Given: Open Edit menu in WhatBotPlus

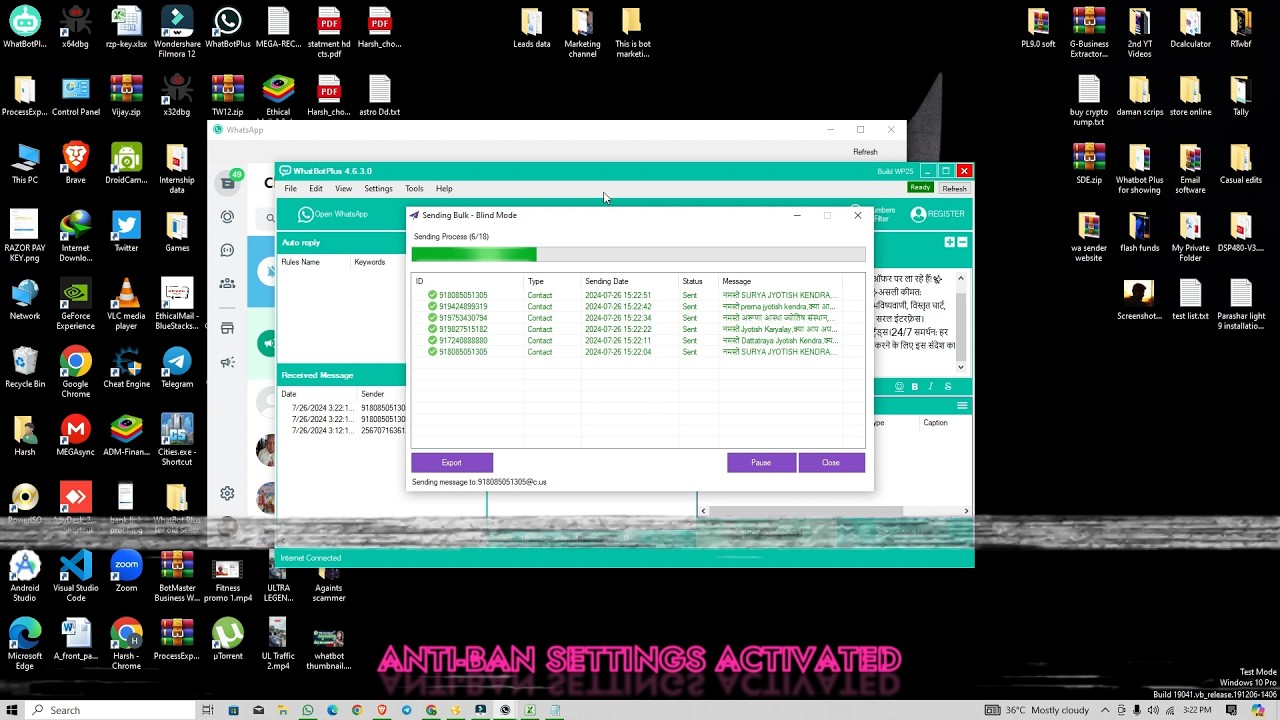Looking at the screenshot, I should pos(316,189).
